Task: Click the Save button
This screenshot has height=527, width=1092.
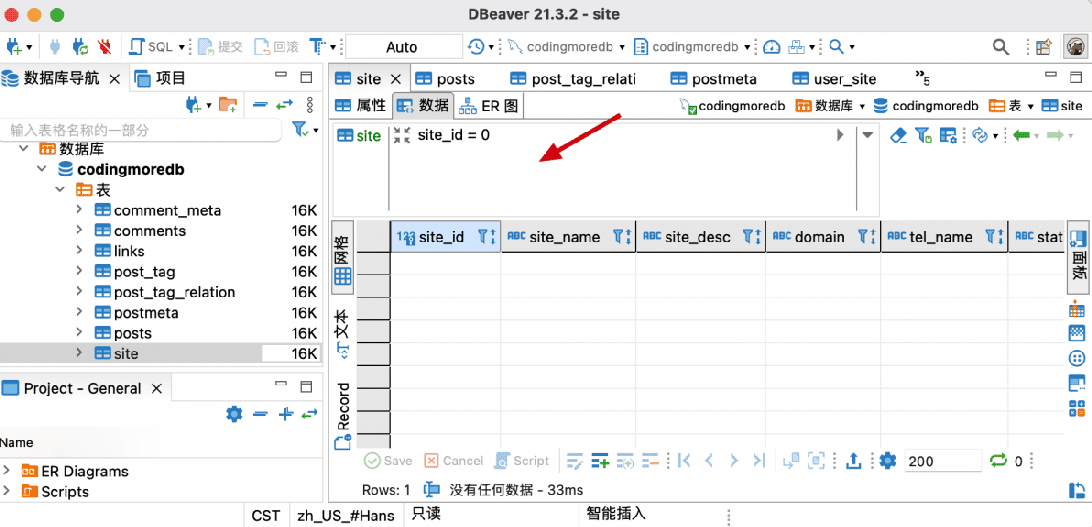Action: point(389,461)
